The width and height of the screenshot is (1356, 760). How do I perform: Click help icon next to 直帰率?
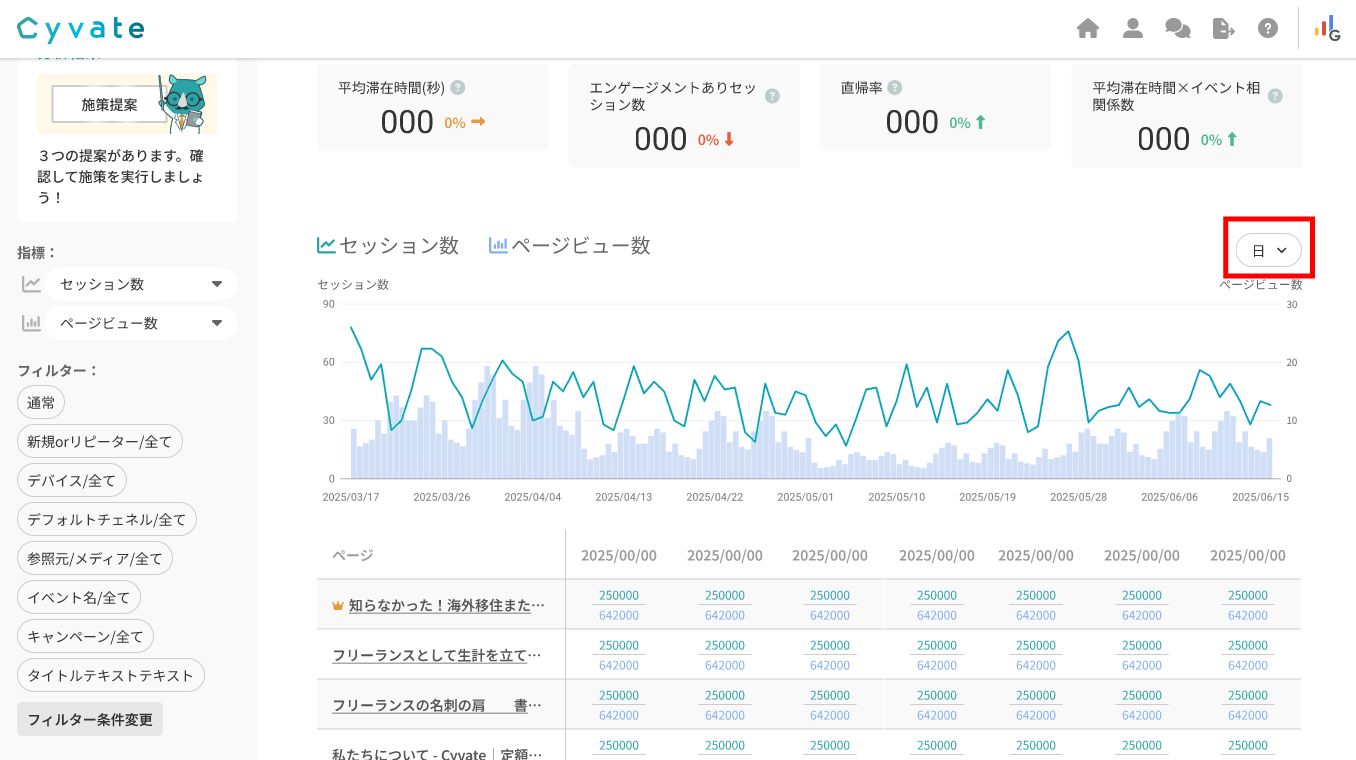tap(895, 88)
